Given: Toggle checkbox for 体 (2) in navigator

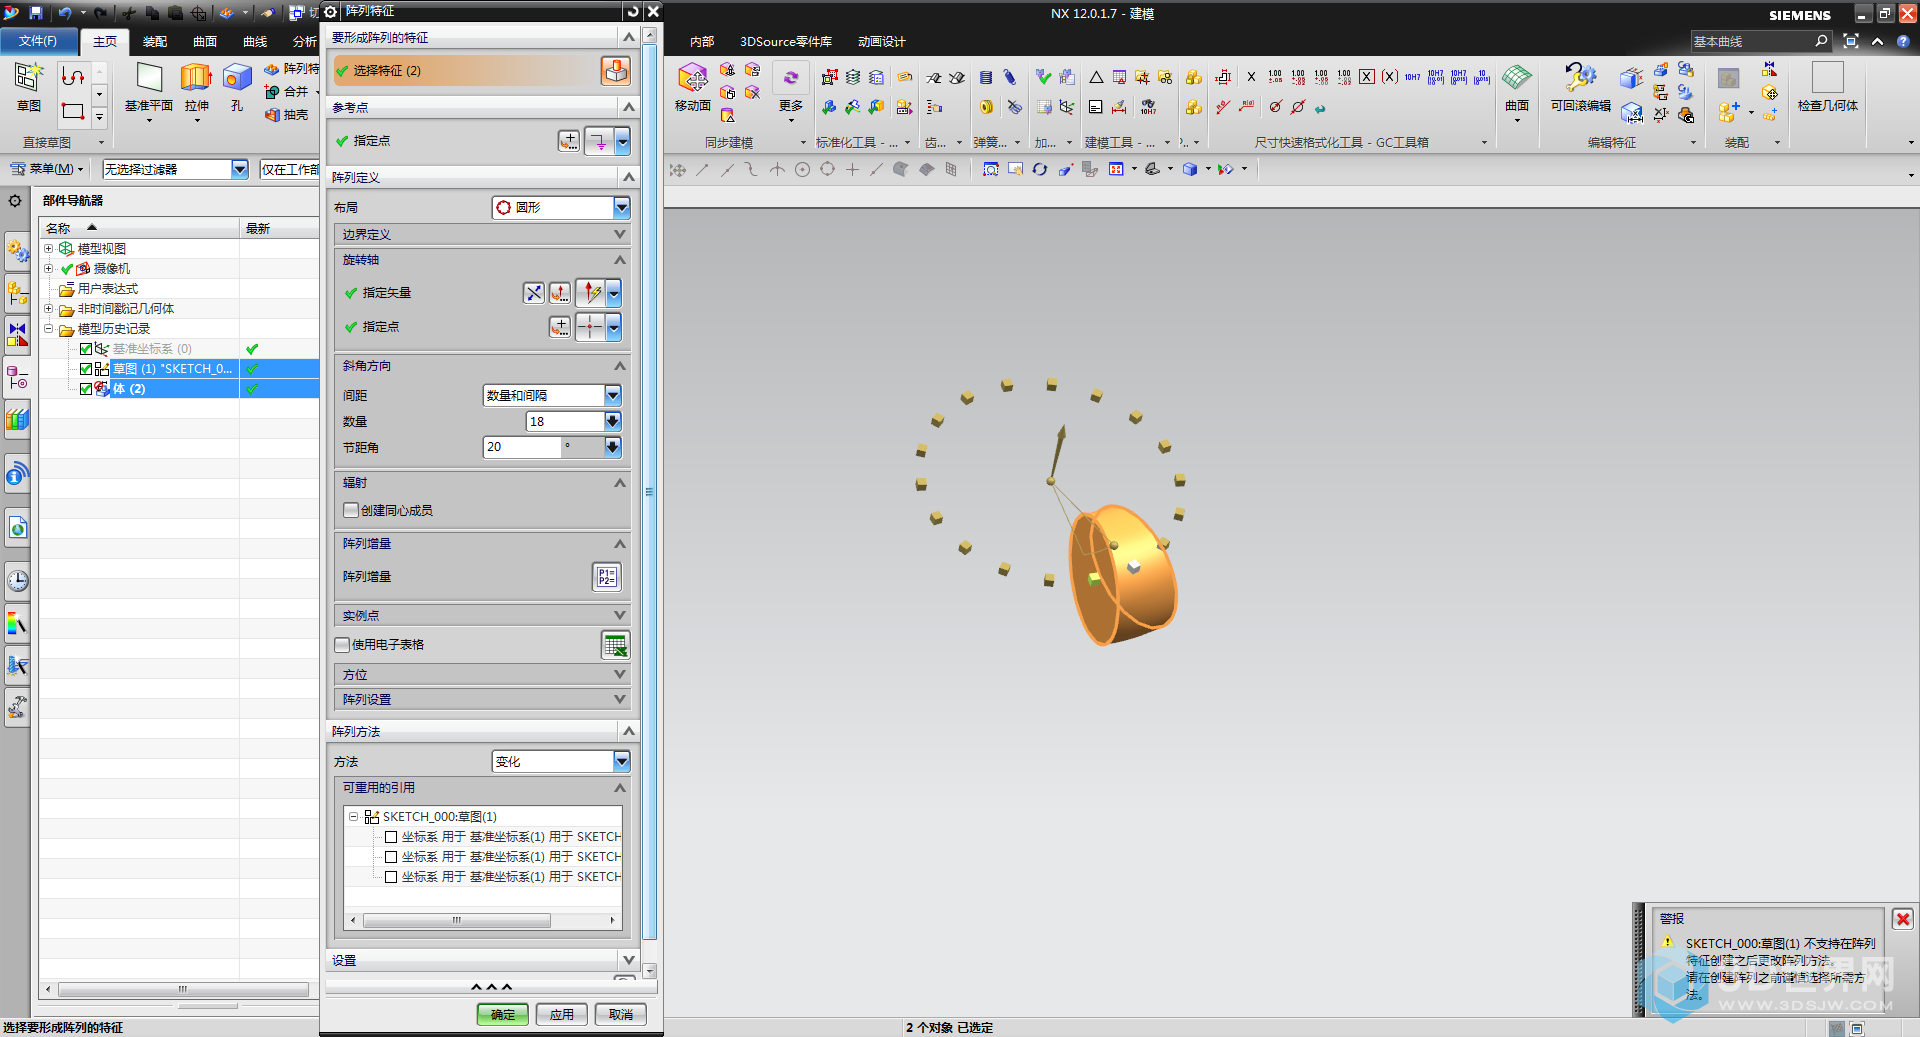Looking at the screenshot, I should [86, 389].
